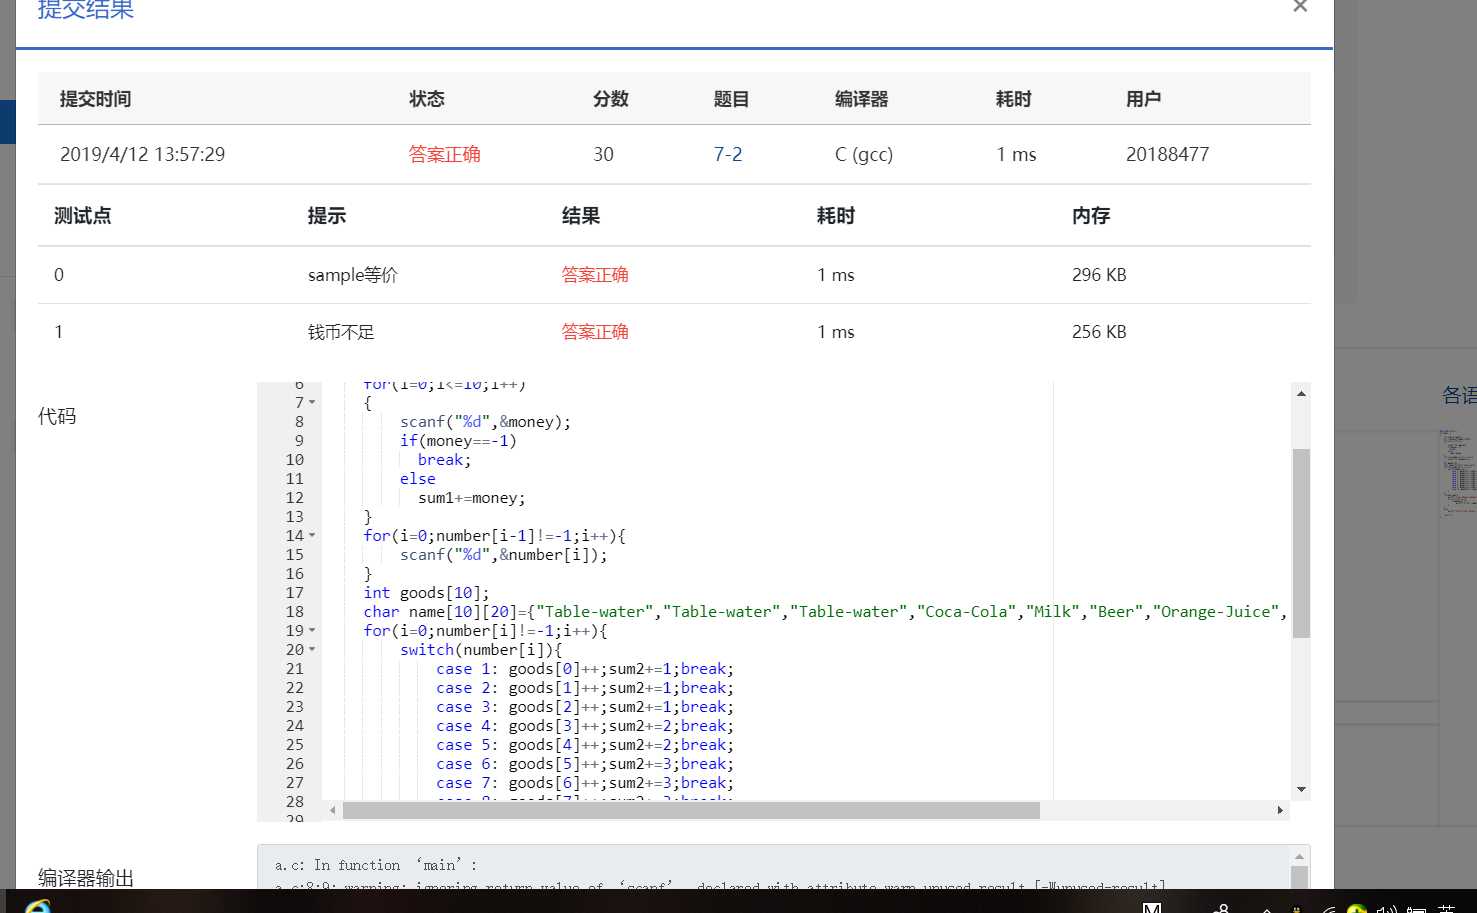Click the case 7 goods[6] line
This screenshot has height=913, width=1477.
(585, 782)
